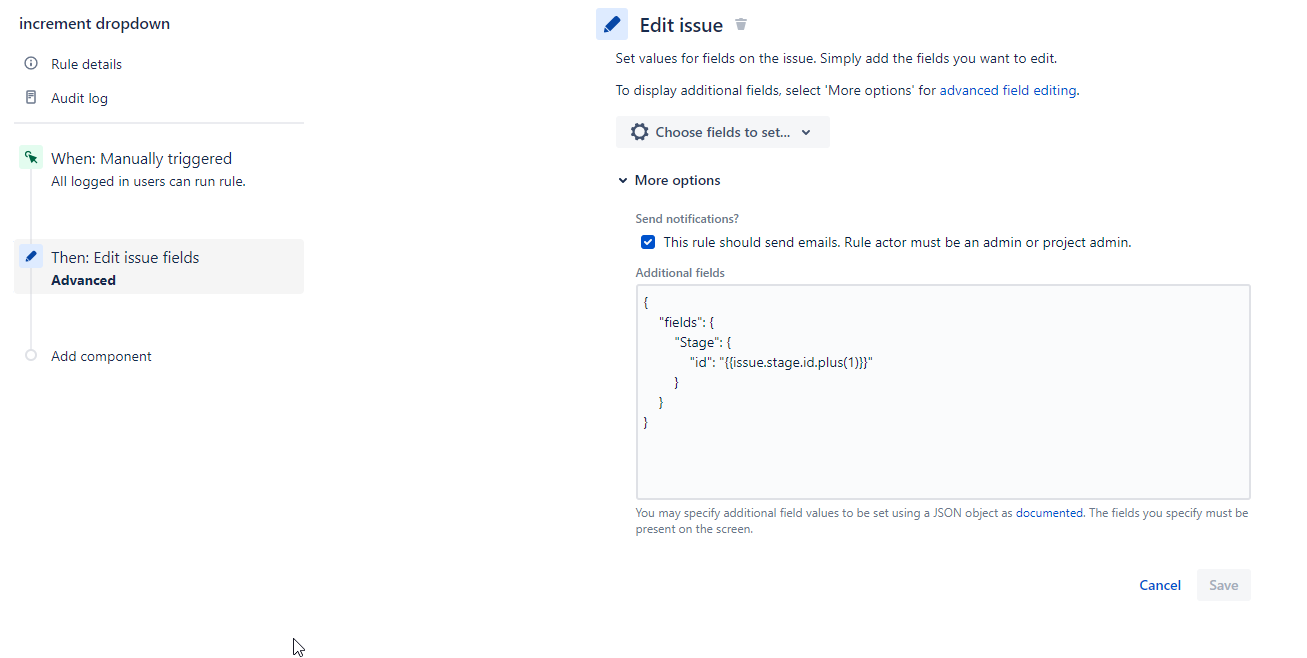The width and height of the screenshot is (1307, 658).
Task: Open the 'Choose fields to set' dropdown
Action: (722, 131)
